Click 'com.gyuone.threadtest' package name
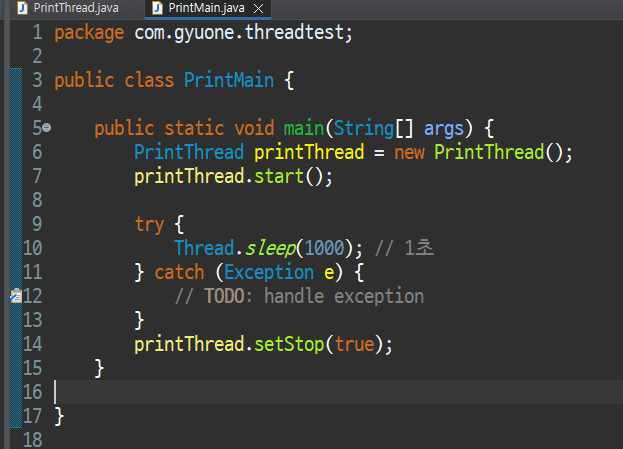This screenshot has width=623, height=449. click(x=239, y=33)
